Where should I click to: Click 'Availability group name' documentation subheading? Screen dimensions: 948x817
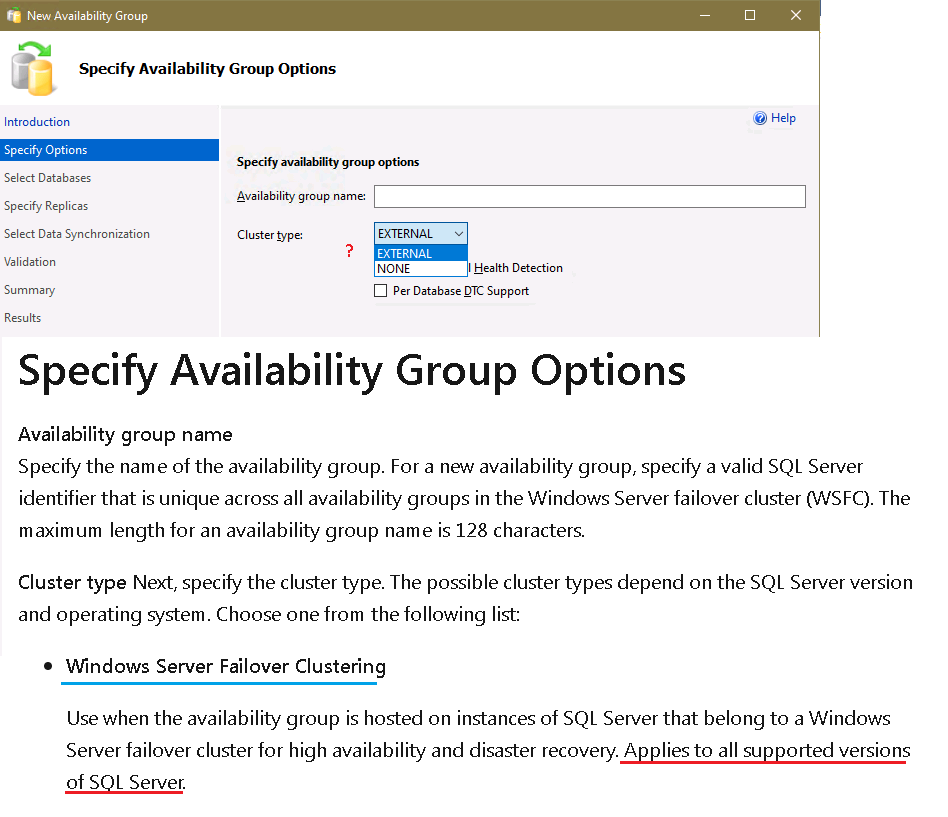point(125,435)
